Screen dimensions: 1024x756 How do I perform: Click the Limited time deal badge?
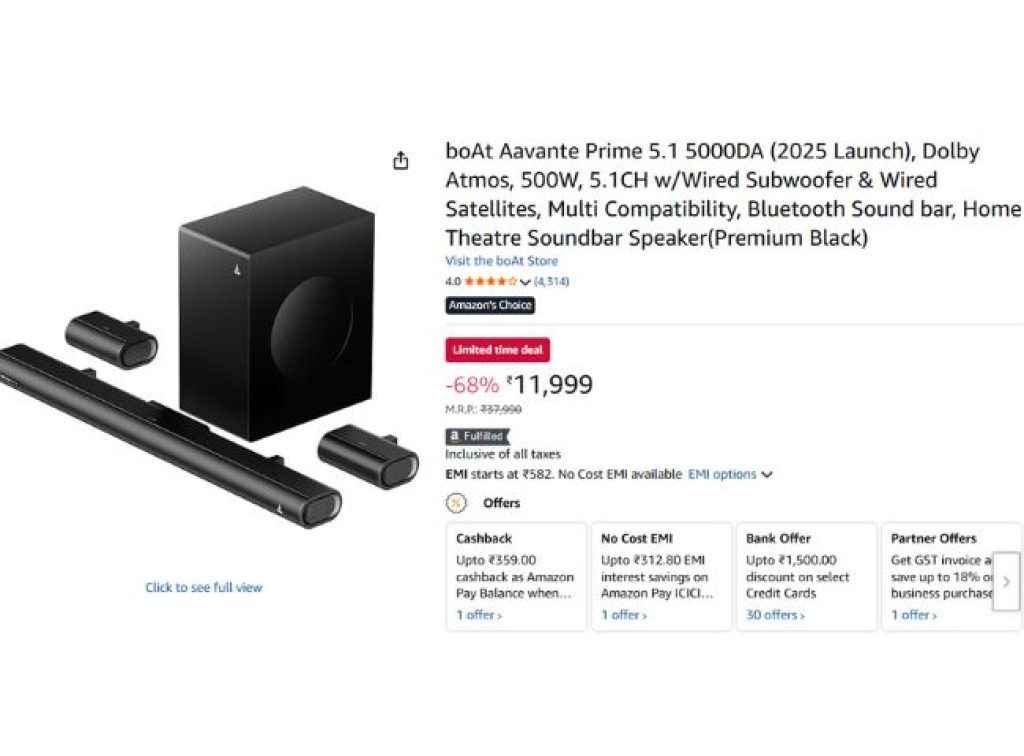pyautogui.click(x=497, y=350)
